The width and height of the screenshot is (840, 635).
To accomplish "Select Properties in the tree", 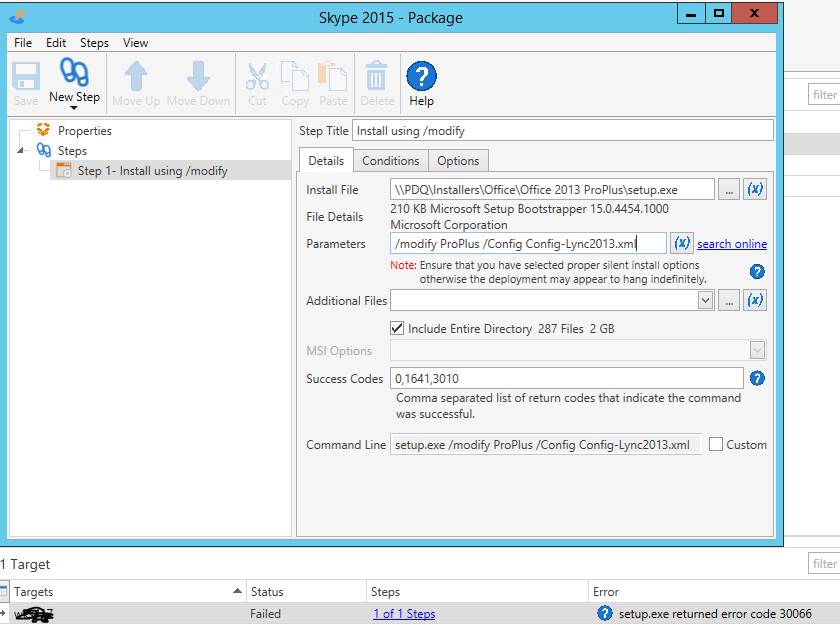I will 84,131.
